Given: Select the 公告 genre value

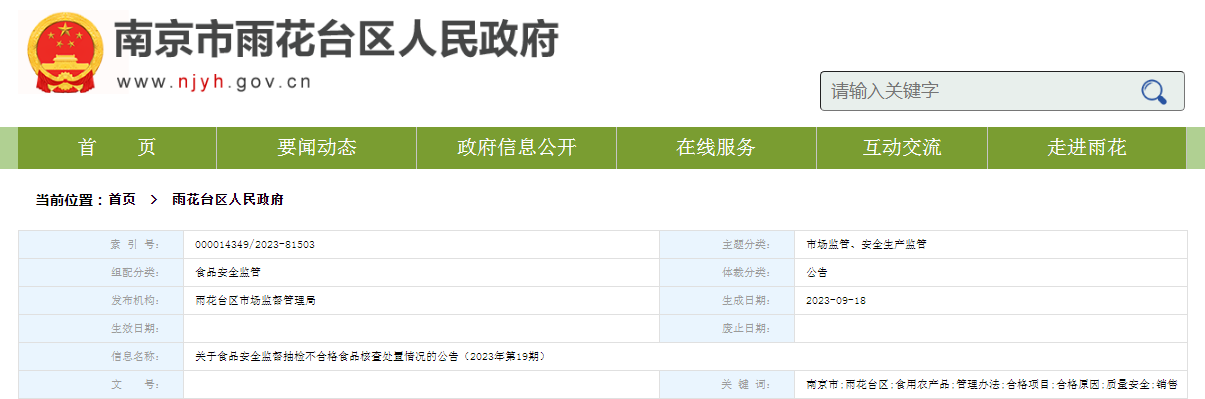Looking at the screenshot, I should pyautogui.click(x=817, y=272).
